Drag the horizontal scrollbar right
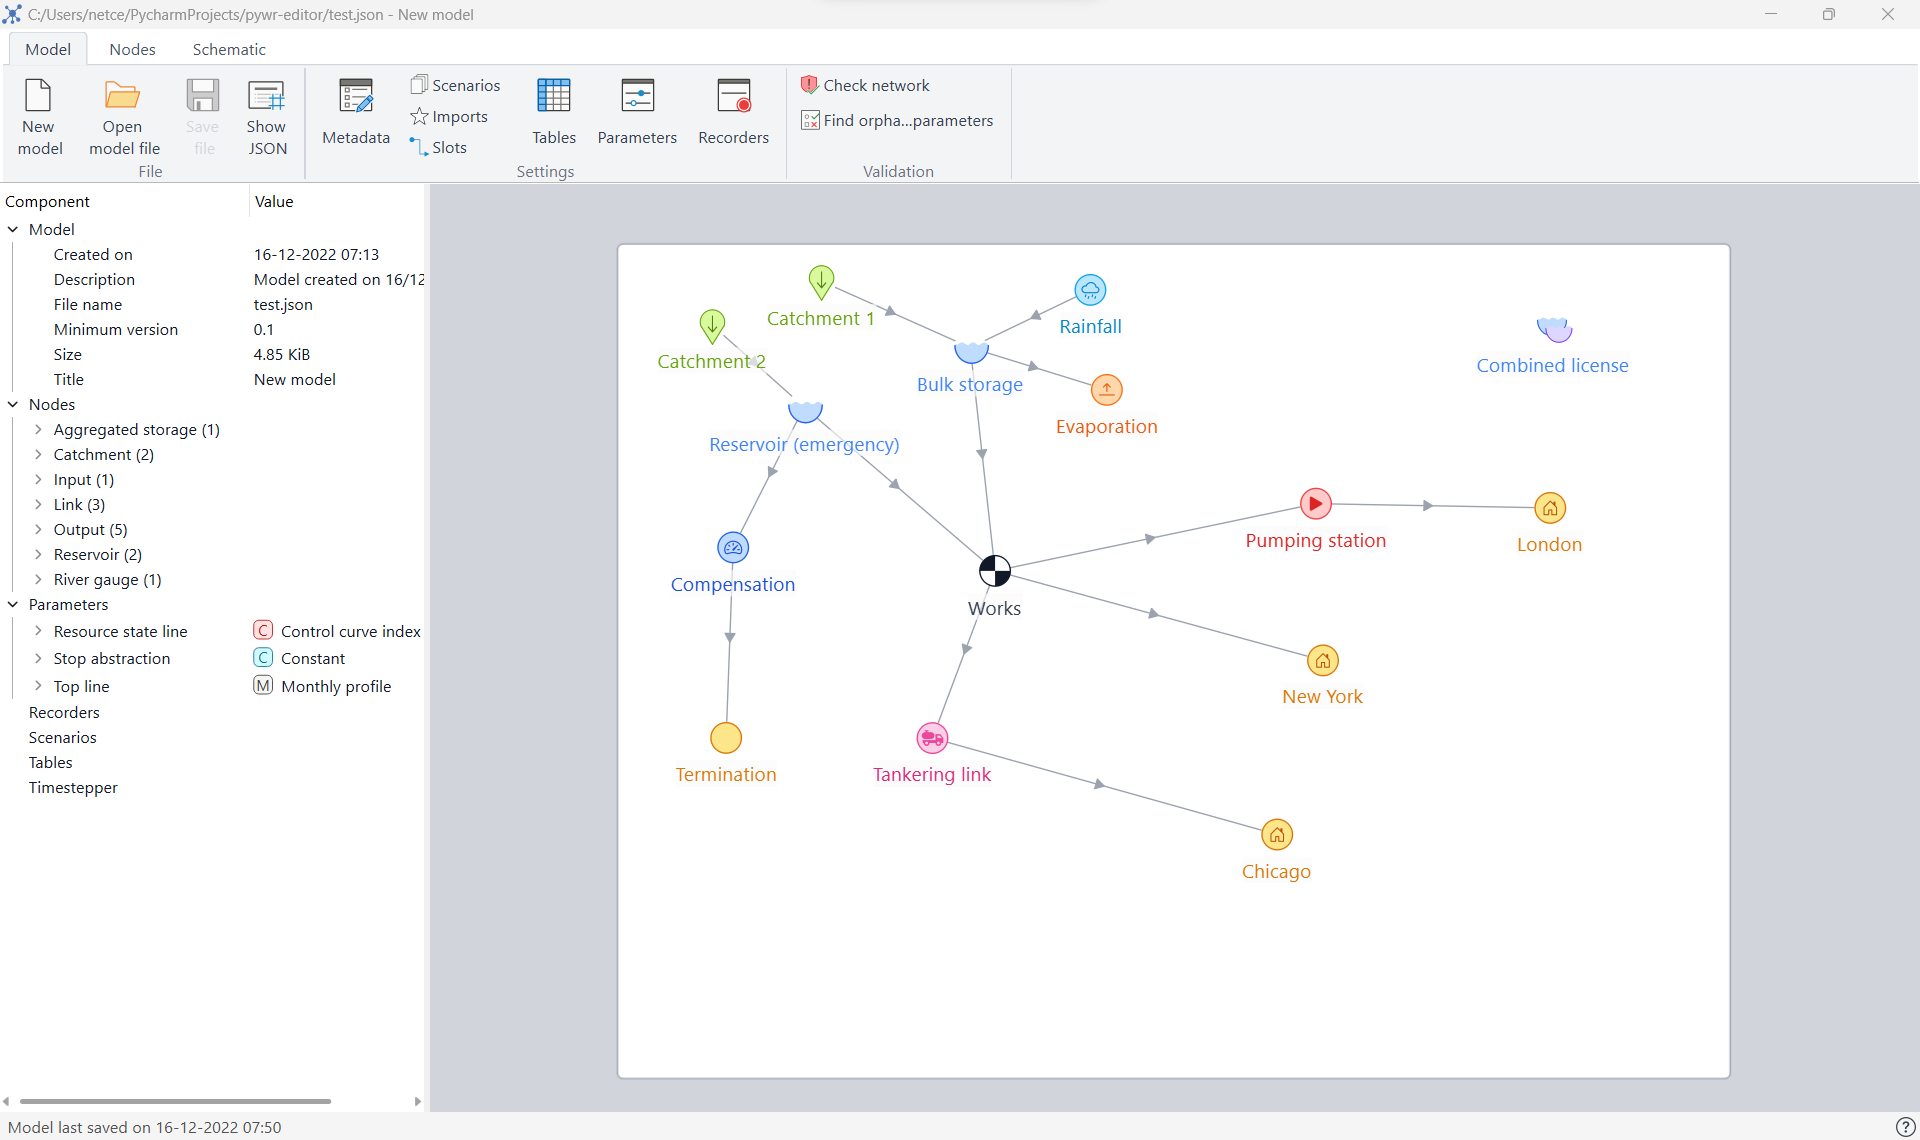This screenshot has width=1920, height=1140. pos(417,1101)
